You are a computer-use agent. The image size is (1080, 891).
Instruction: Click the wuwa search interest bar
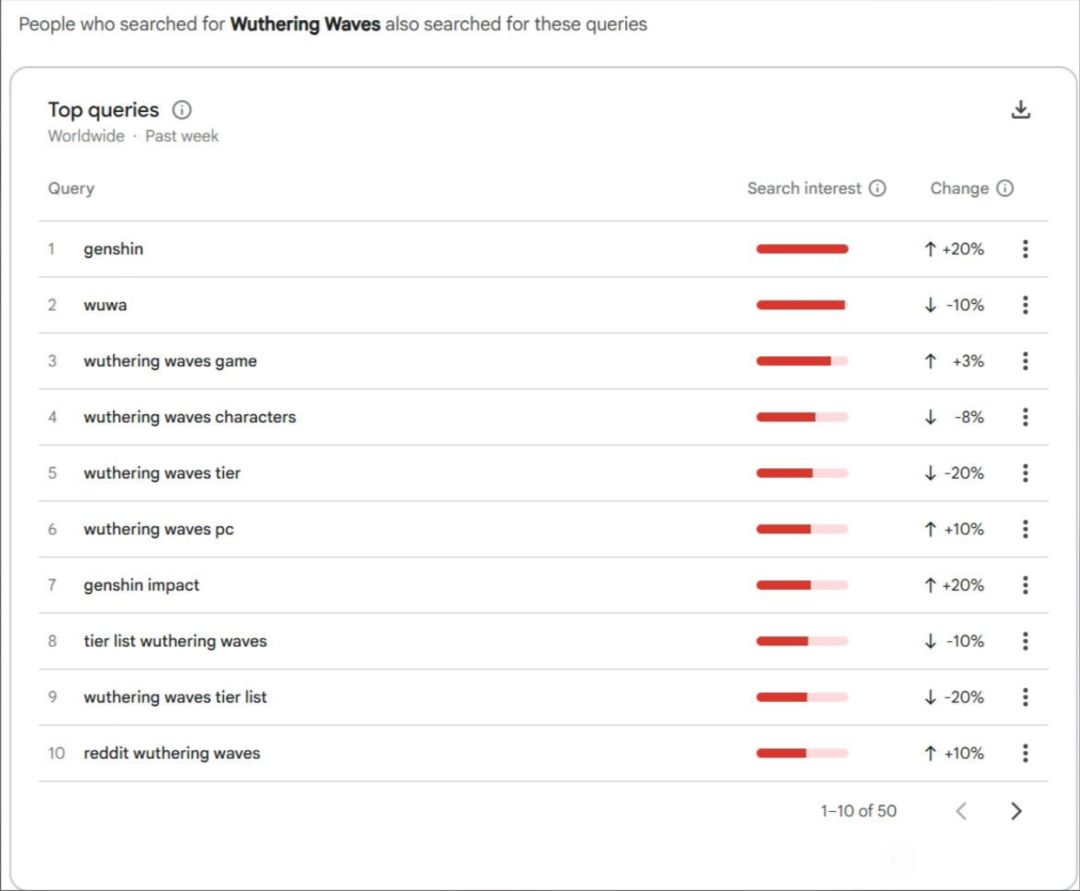(x=802, y=305)
